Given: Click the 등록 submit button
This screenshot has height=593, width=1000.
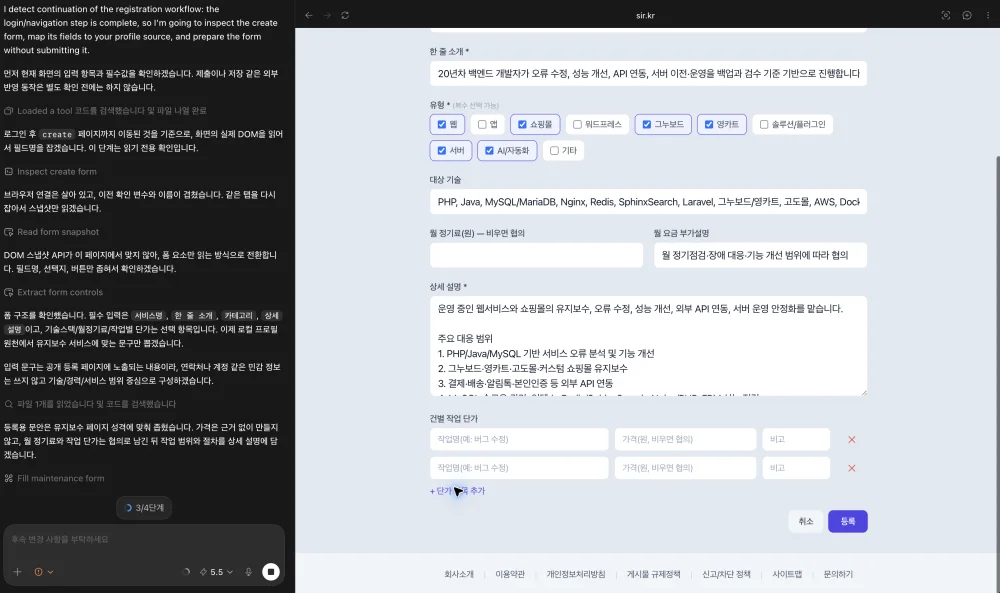Looking at the screenshot, I should [x=848, y=521].
